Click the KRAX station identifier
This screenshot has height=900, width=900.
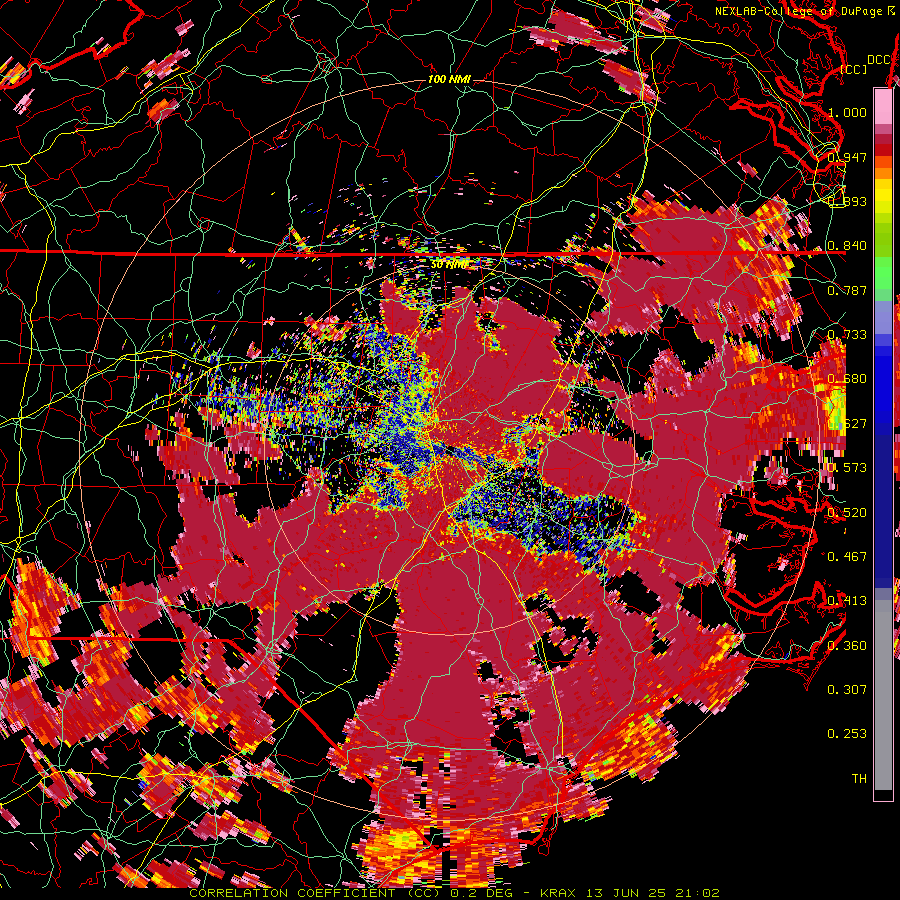[558, 893]
